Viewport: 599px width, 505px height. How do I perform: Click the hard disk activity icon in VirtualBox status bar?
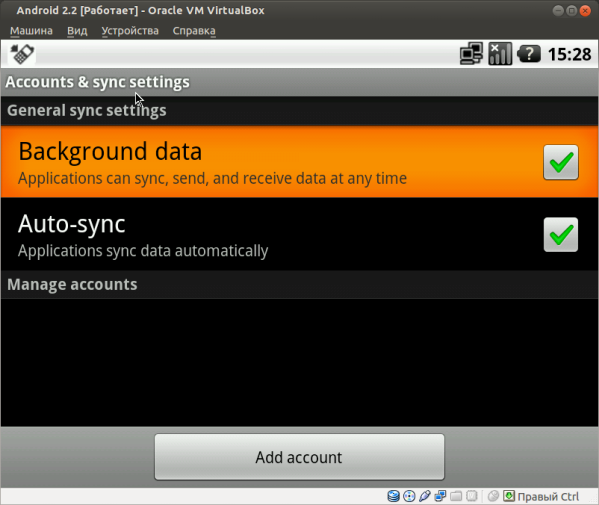pyautogui.click(x=393, y=496)
